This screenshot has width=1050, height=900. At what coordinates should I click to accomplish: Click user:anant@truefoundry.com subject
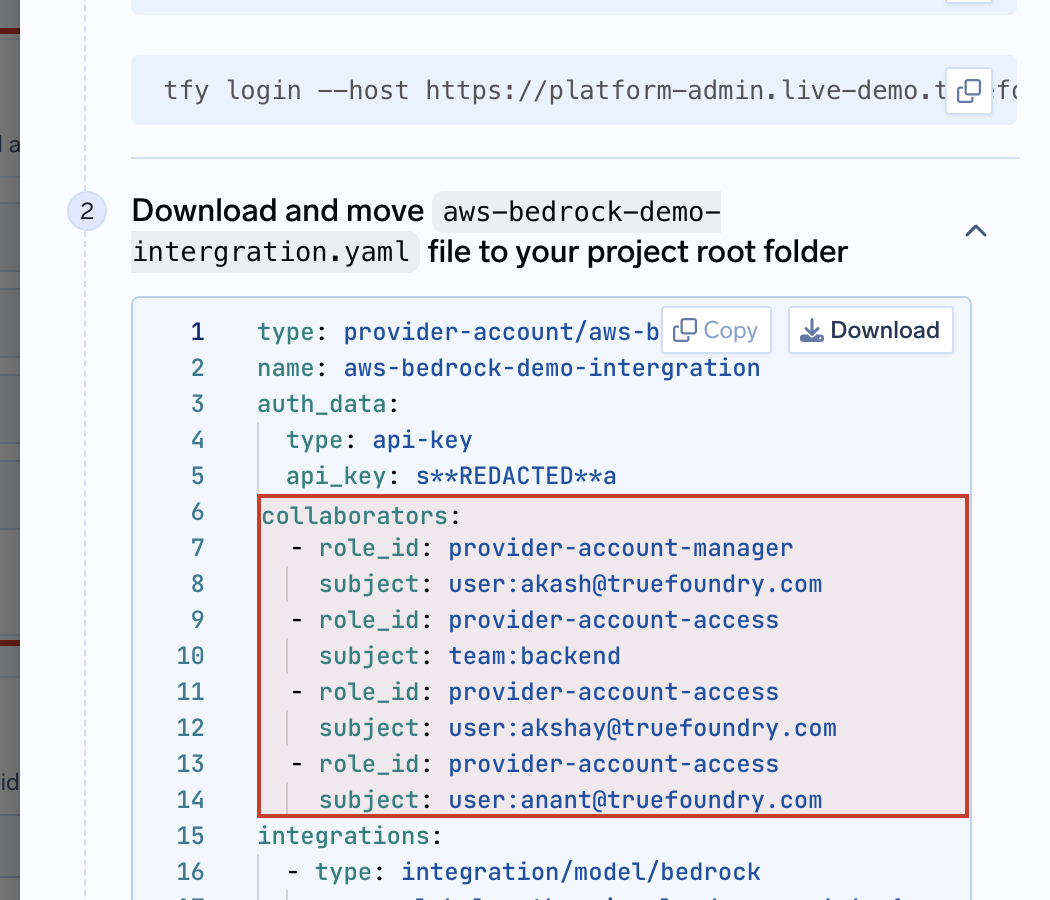[635, 800]
